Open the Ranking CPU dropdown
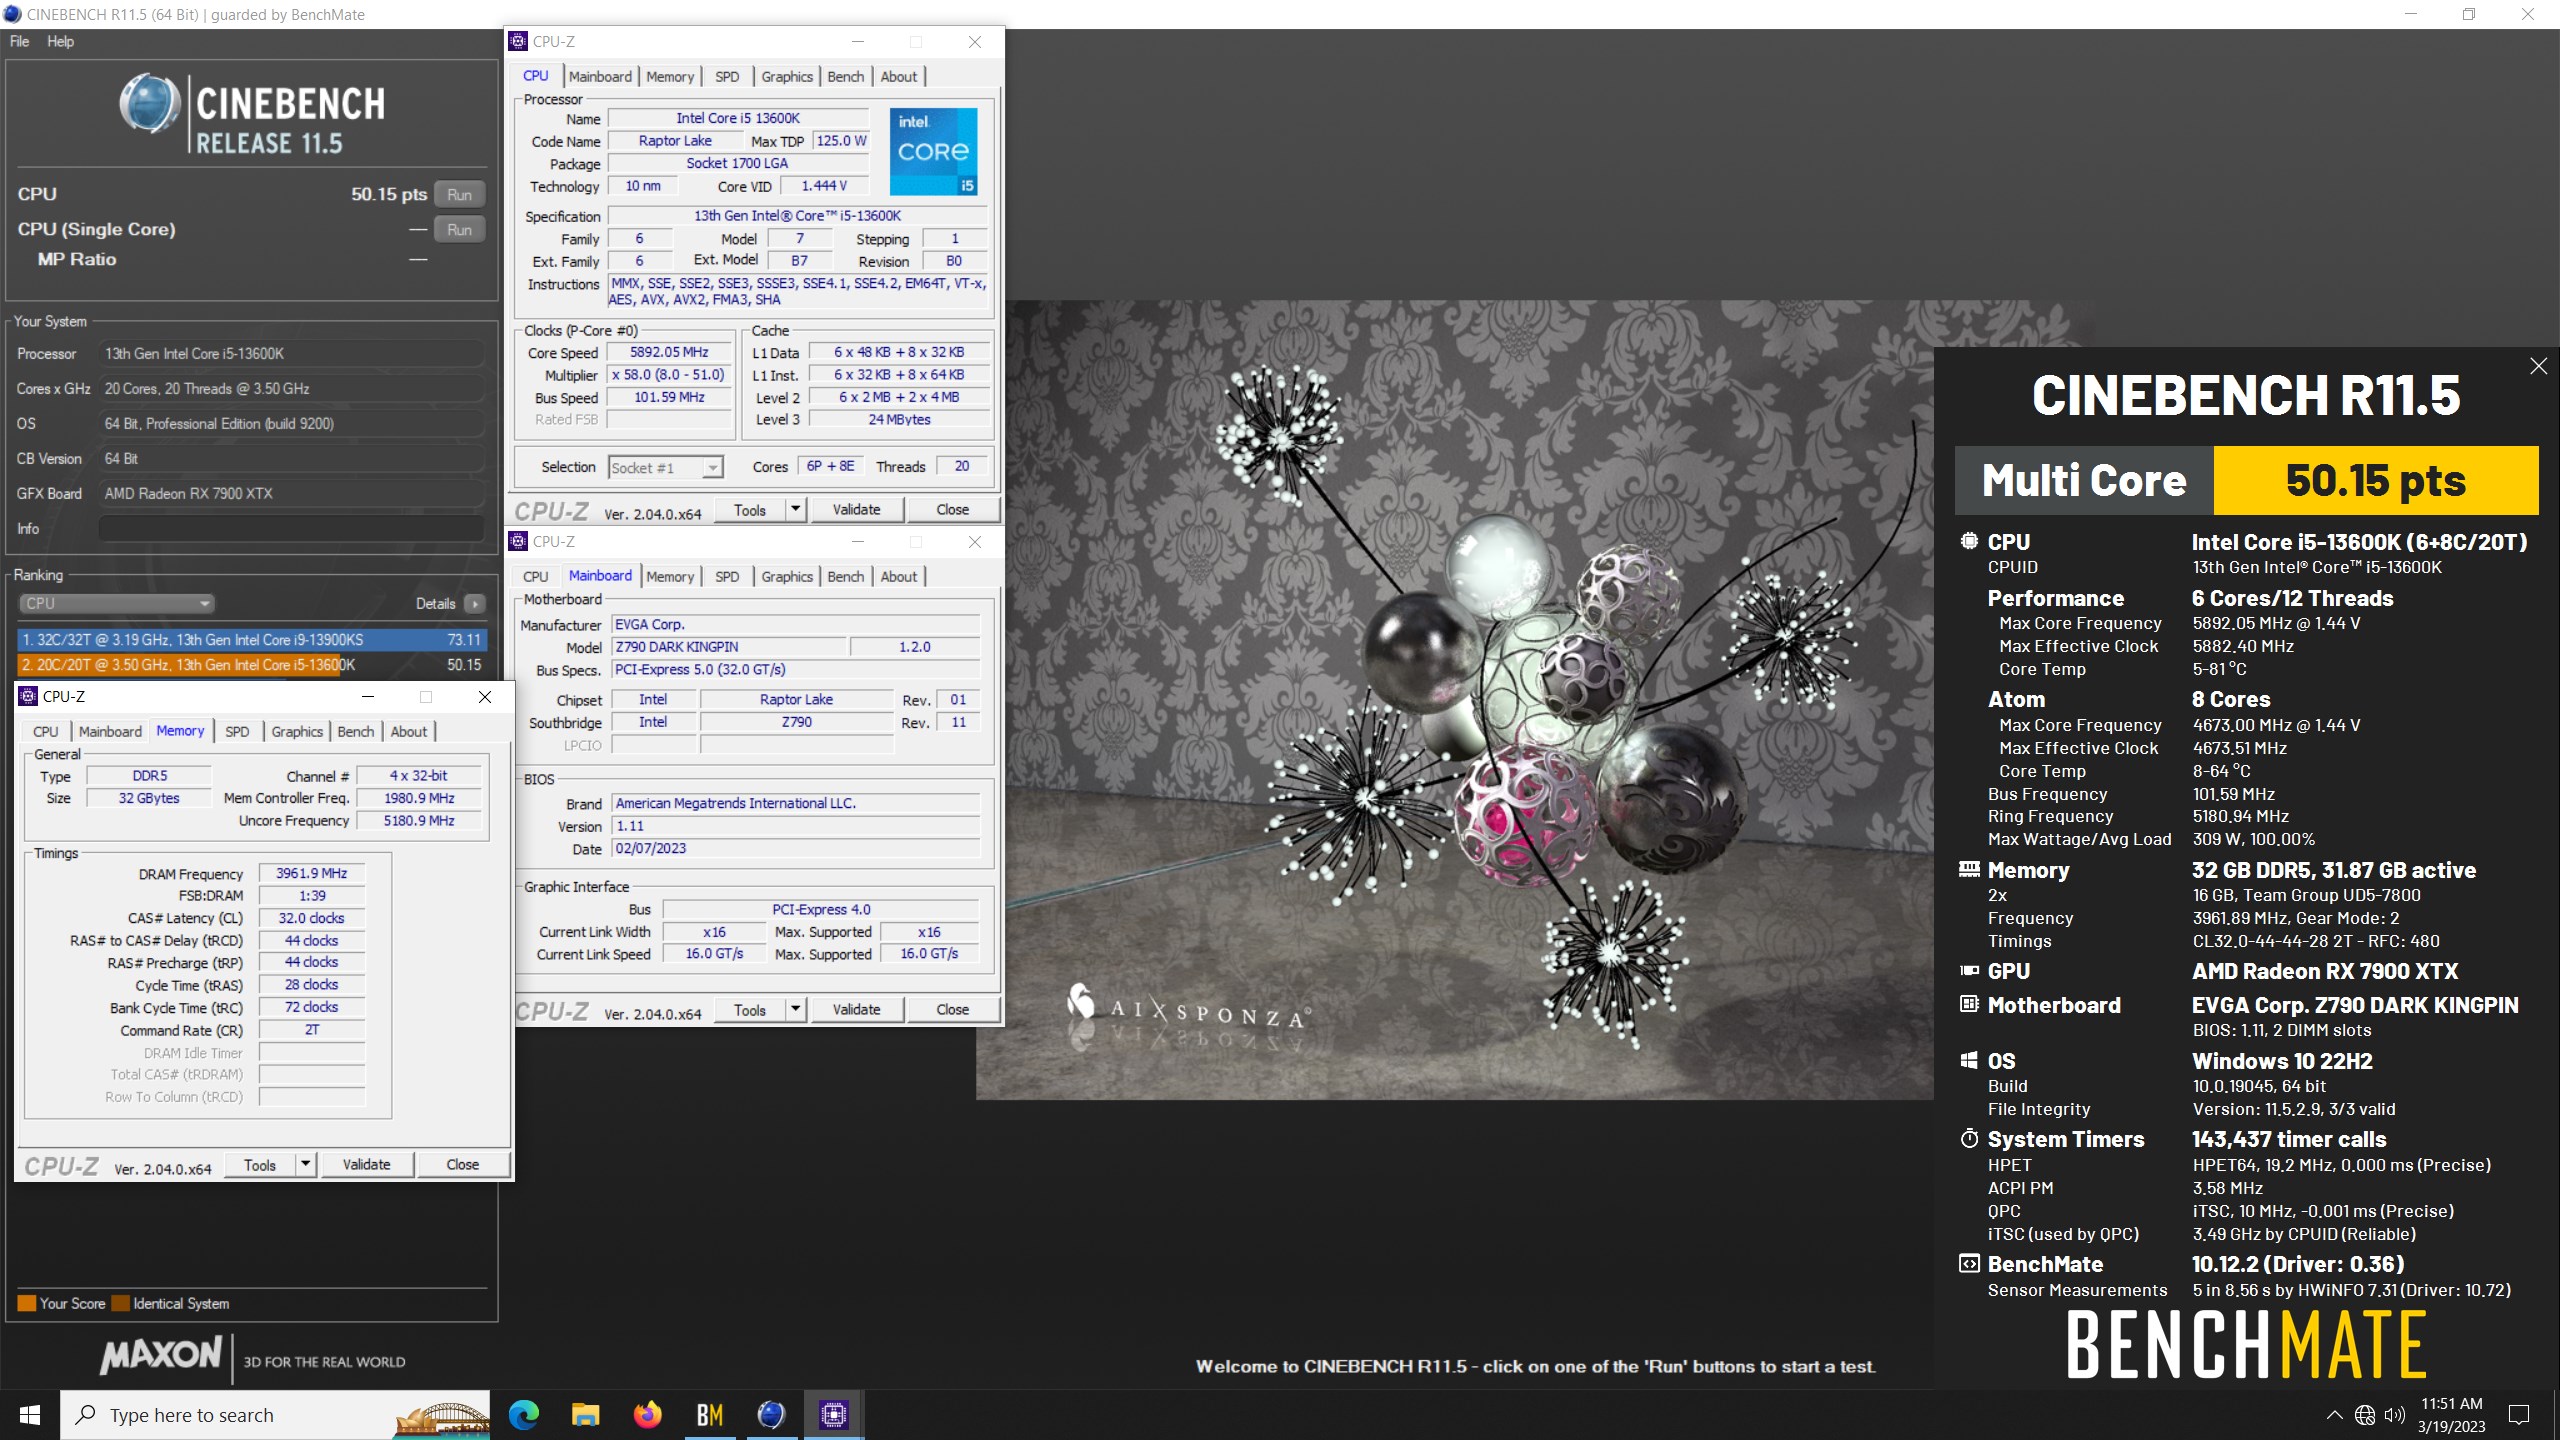The width and height of the screenshot is (2560, 1440). click(117, 603)
